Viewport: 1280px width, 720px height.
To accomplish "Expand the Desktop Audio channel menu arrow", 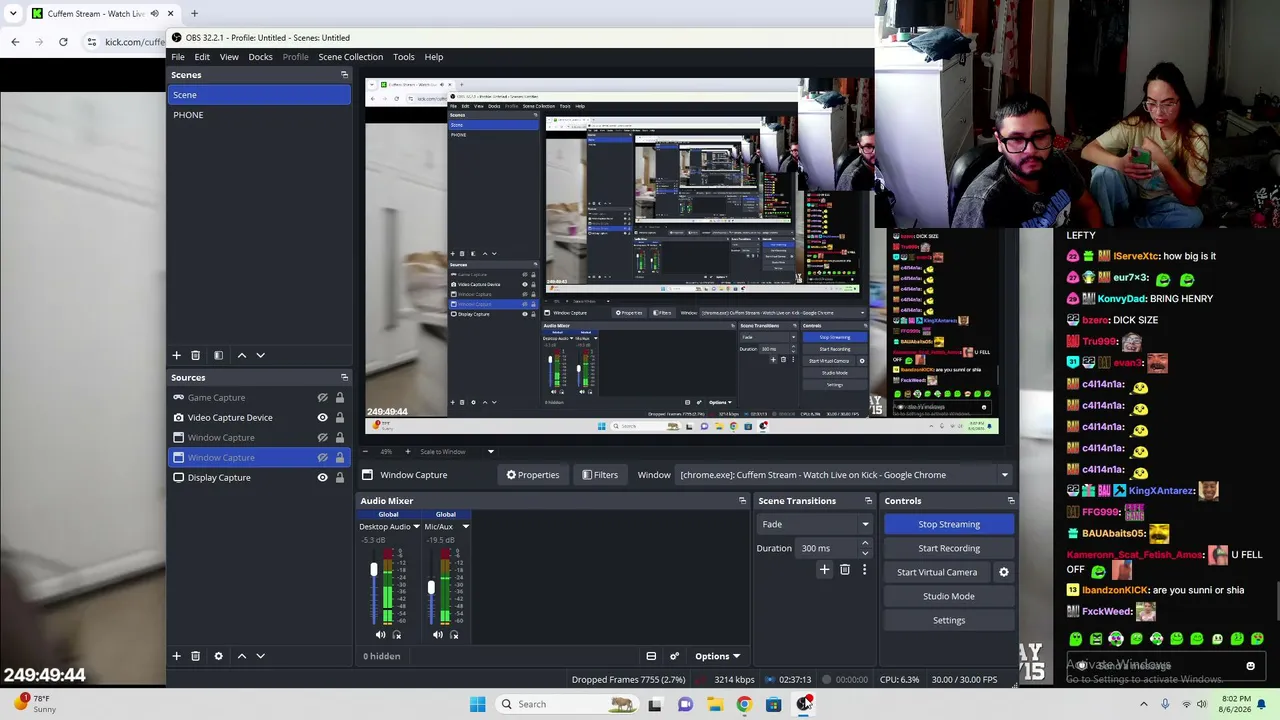I will coord(417,527).
